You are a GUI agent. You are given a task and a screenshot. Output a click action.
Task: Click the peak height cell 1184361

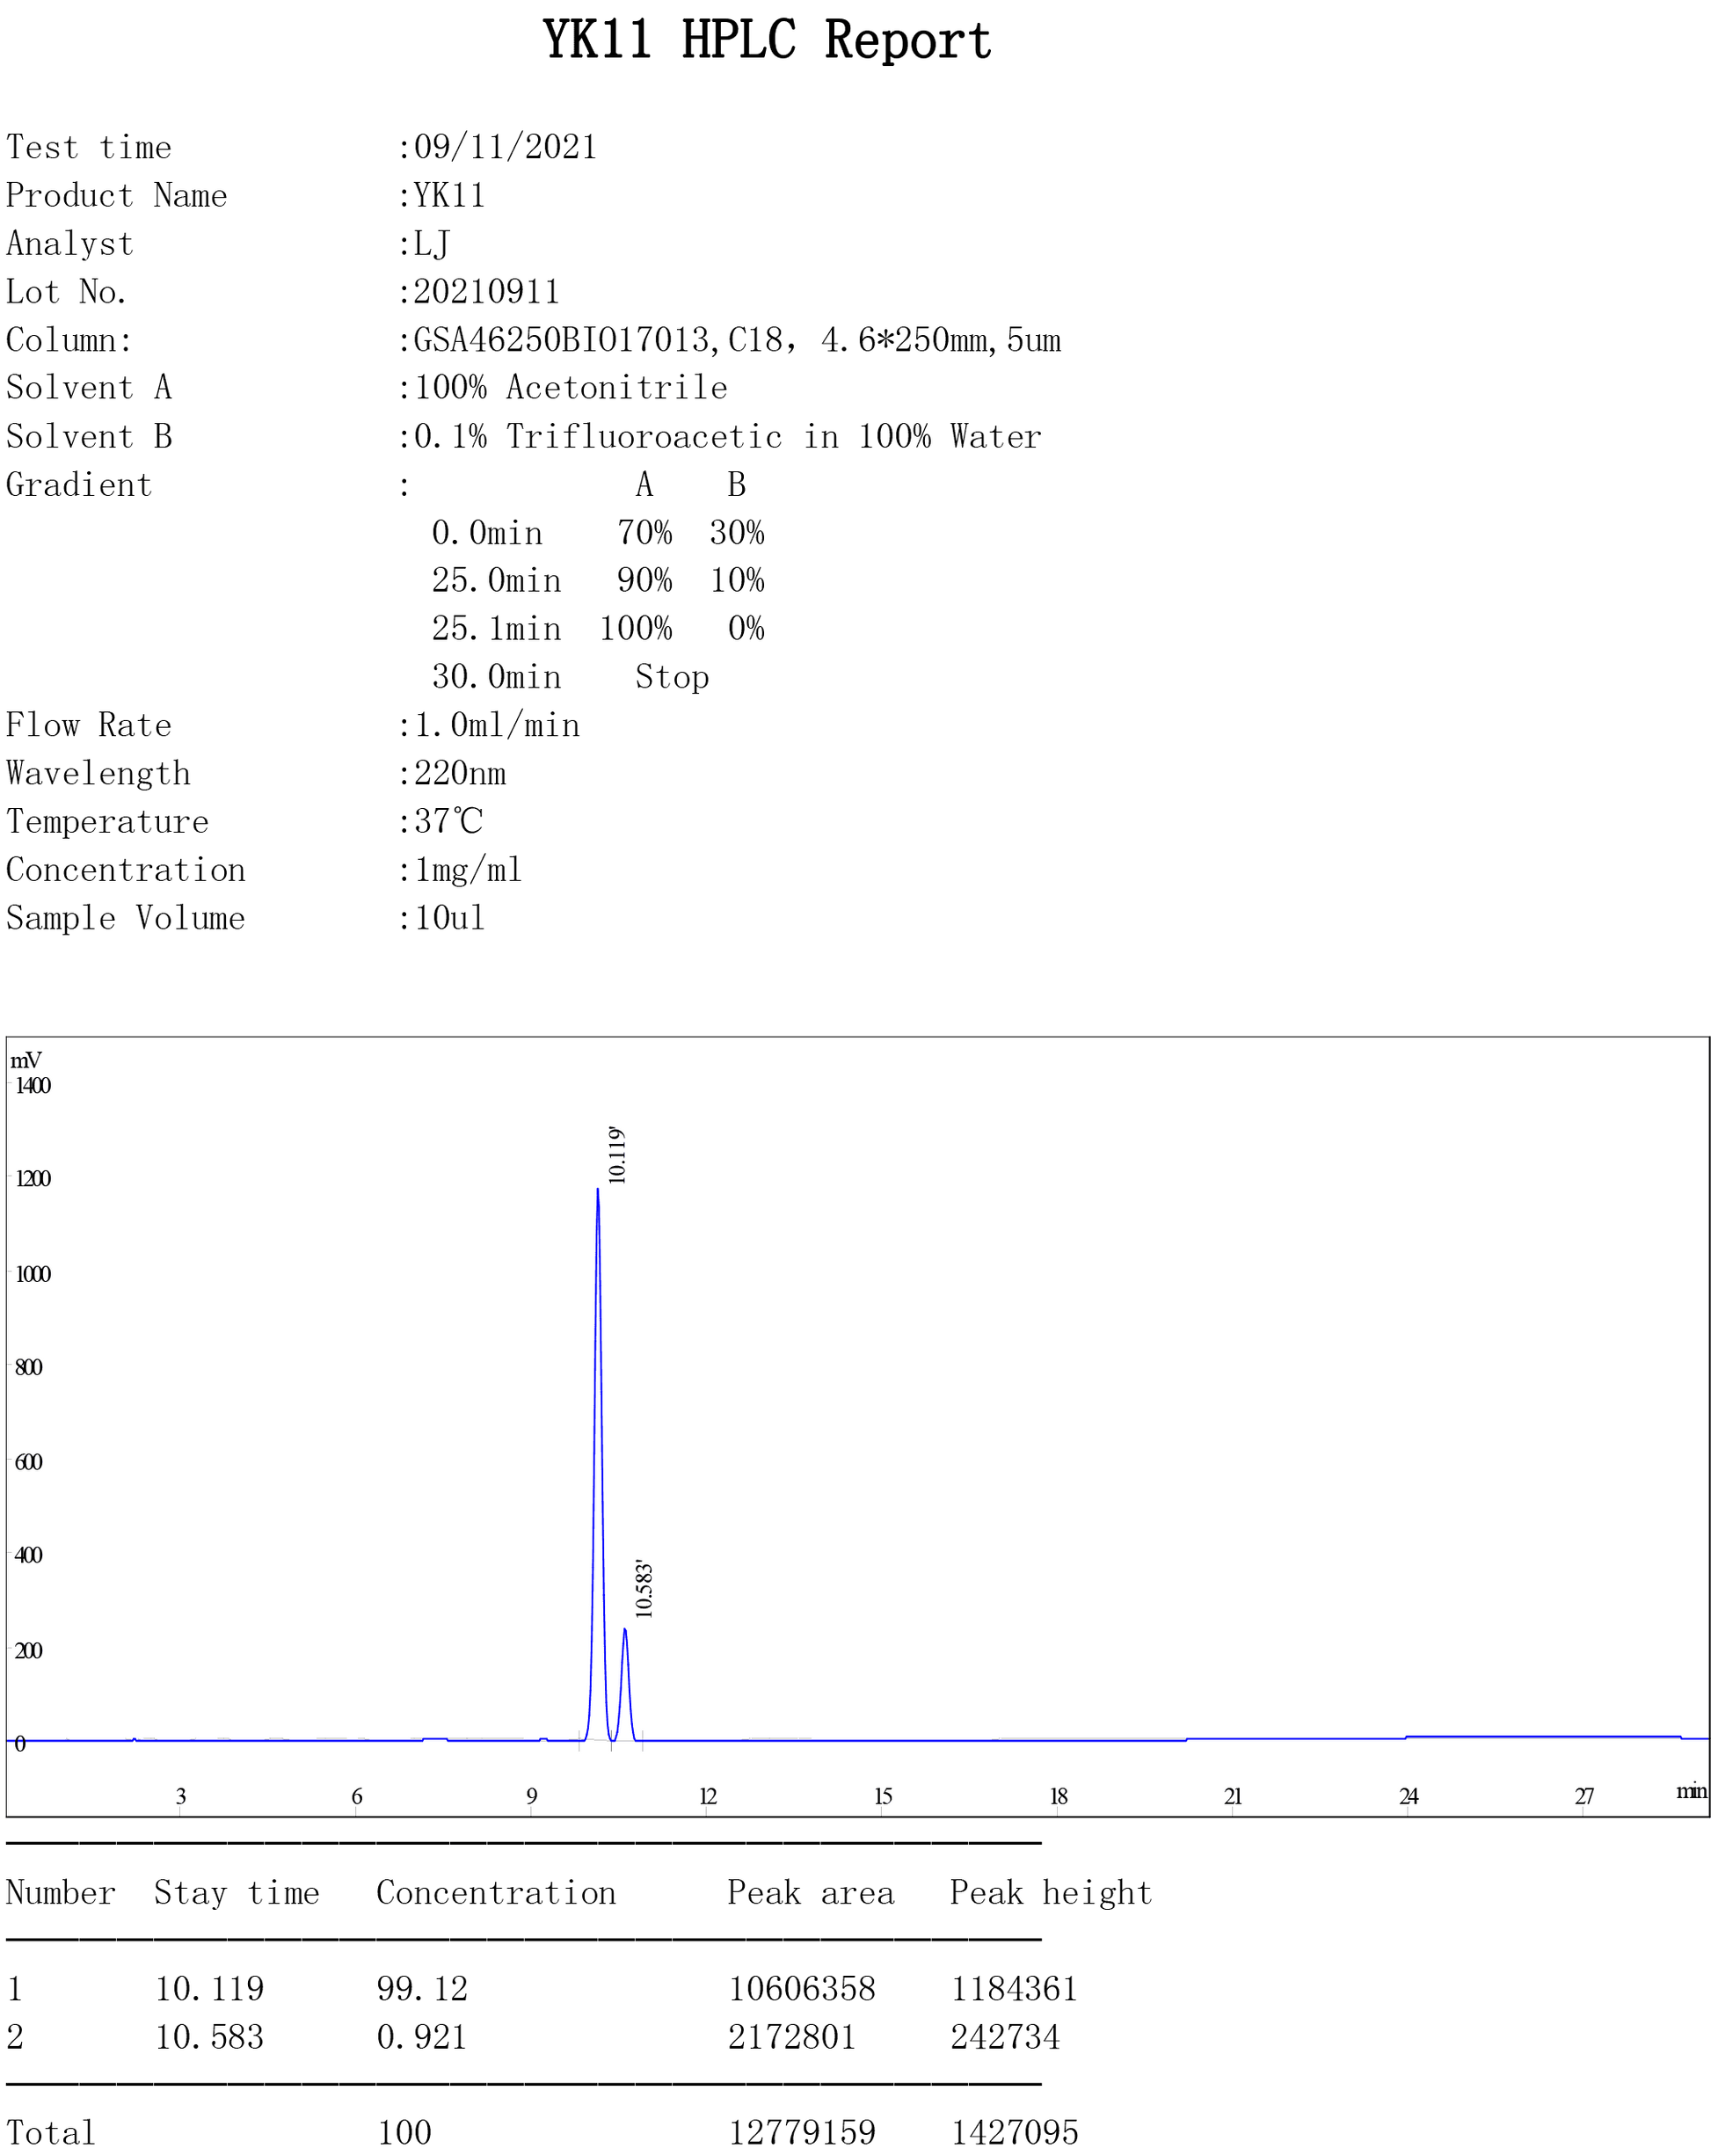(x=1014, y=1989)
